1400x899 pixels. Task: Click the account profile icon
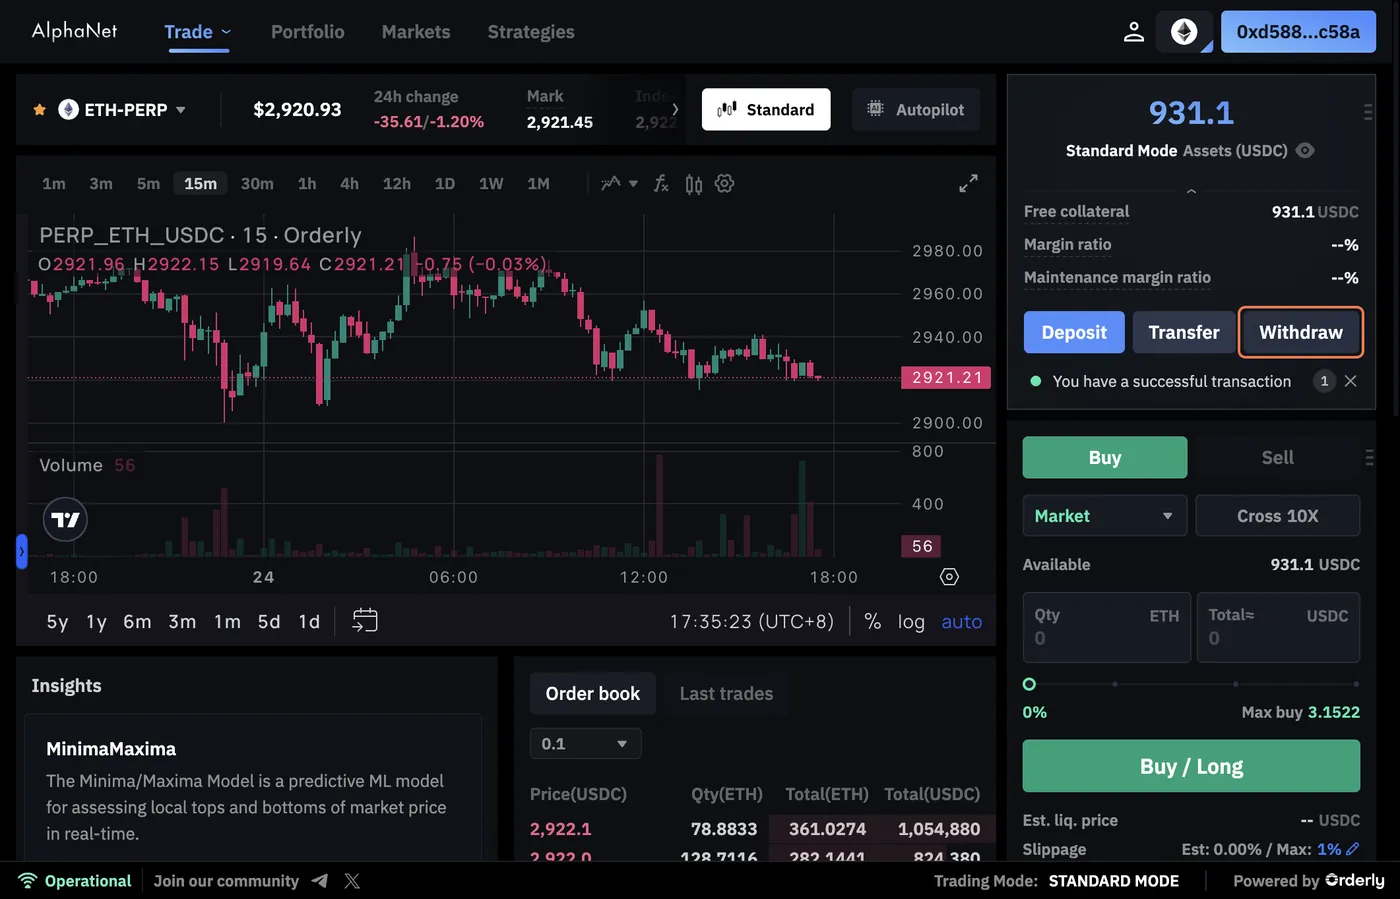[1133, 32]
